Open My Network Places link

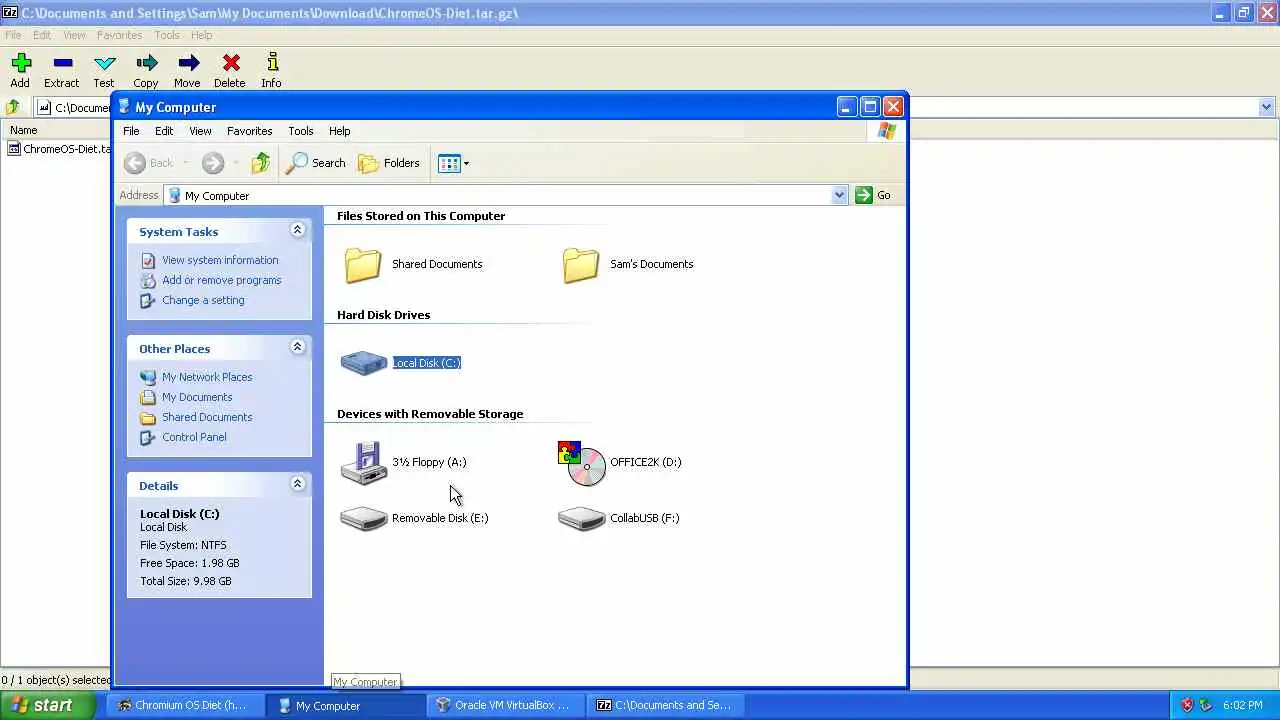pos(207,377)
